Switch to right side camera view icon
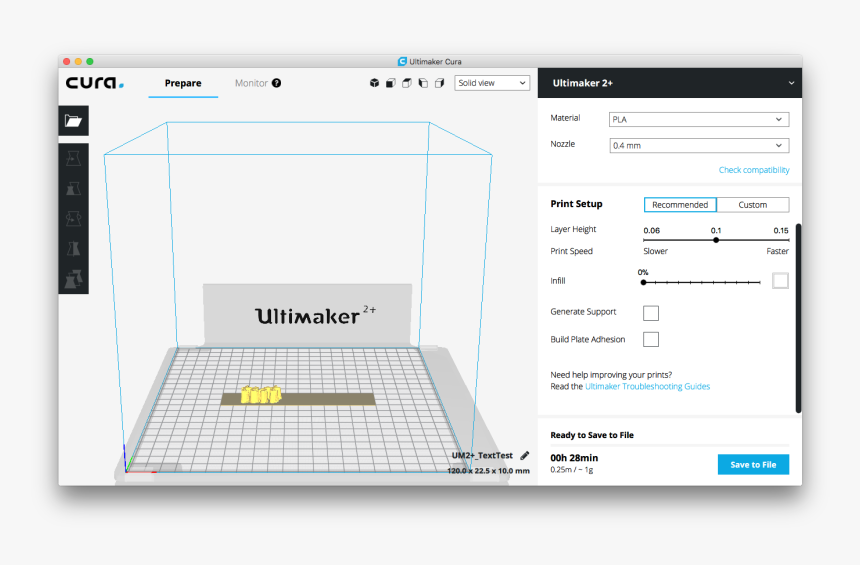 coord(439,83)
